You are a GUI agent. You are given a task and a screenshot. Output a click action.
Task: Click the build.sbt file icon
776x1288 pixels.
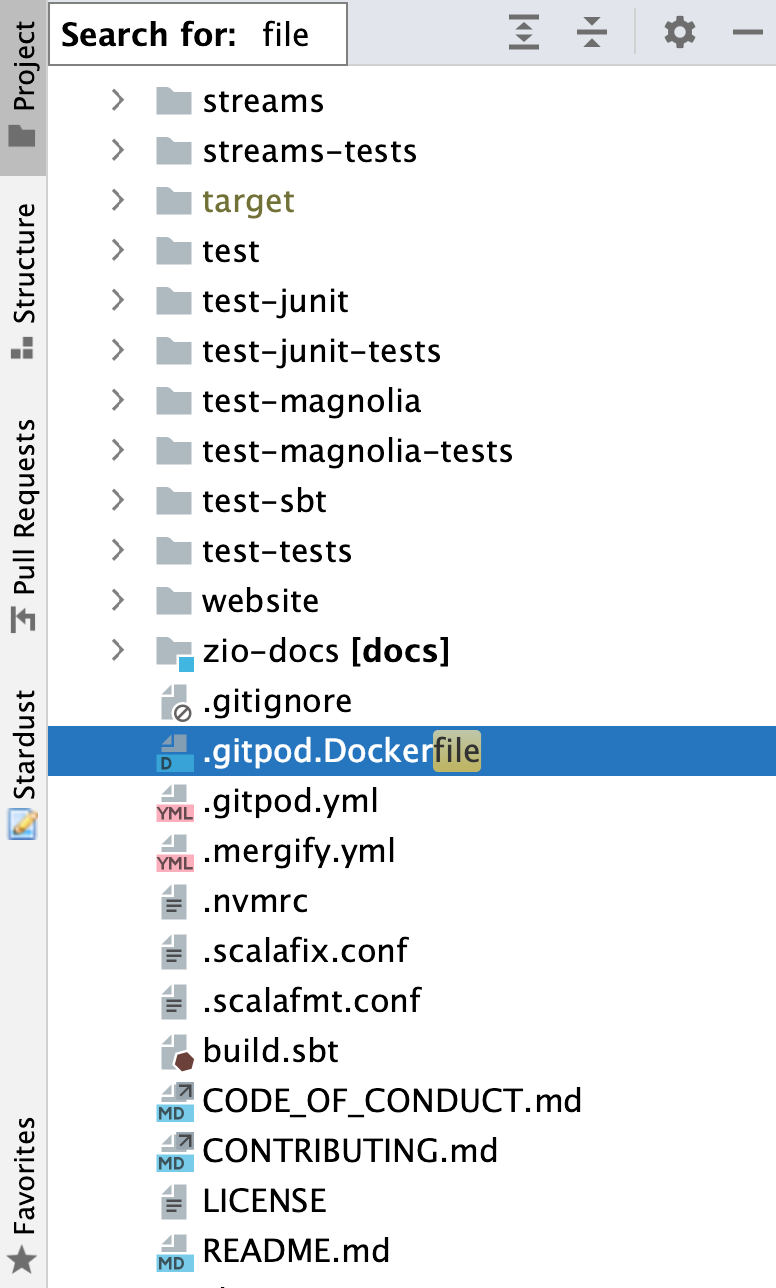(x=176, y=1052)
